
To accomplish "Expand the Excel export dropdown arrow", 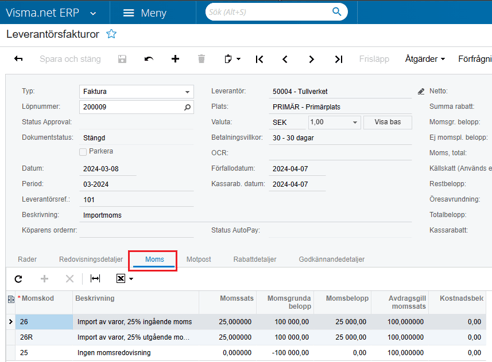I will (x=131, y=279).
